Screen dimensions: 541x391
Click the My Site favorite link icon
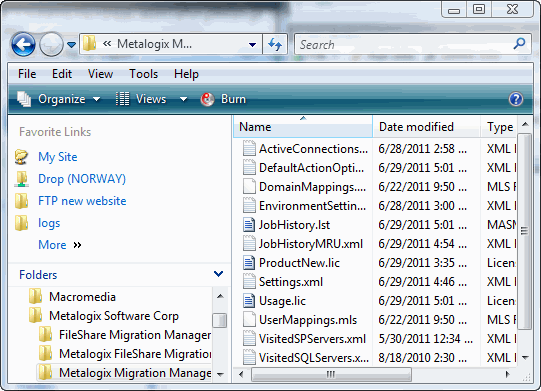[x=21, y=157]
